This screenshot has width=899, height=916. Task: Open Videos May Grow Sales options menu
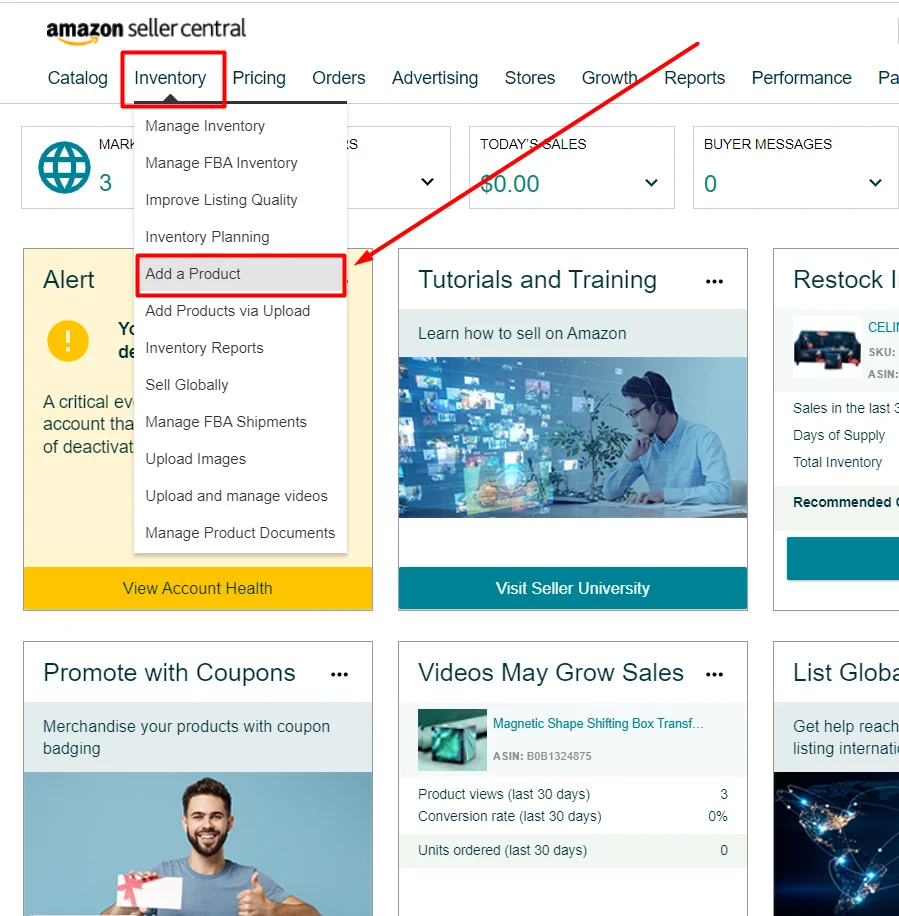[x=714, y=675]
